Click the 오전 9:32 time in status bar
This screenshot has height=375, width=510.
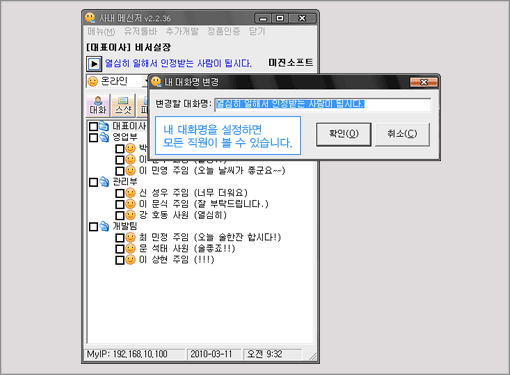click(265, 354)
